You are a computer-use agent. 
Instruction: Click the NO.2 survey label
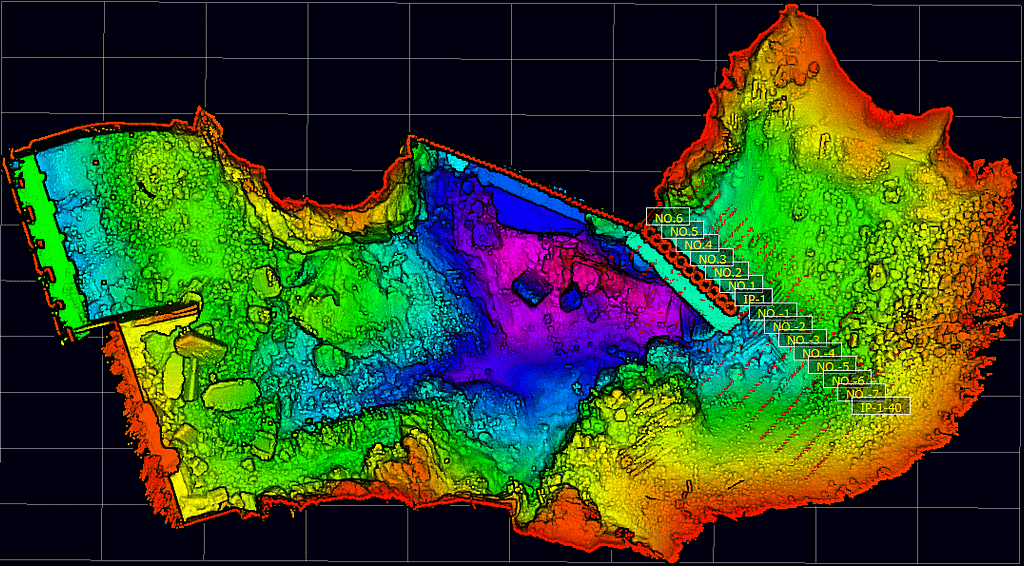[727, 272]
